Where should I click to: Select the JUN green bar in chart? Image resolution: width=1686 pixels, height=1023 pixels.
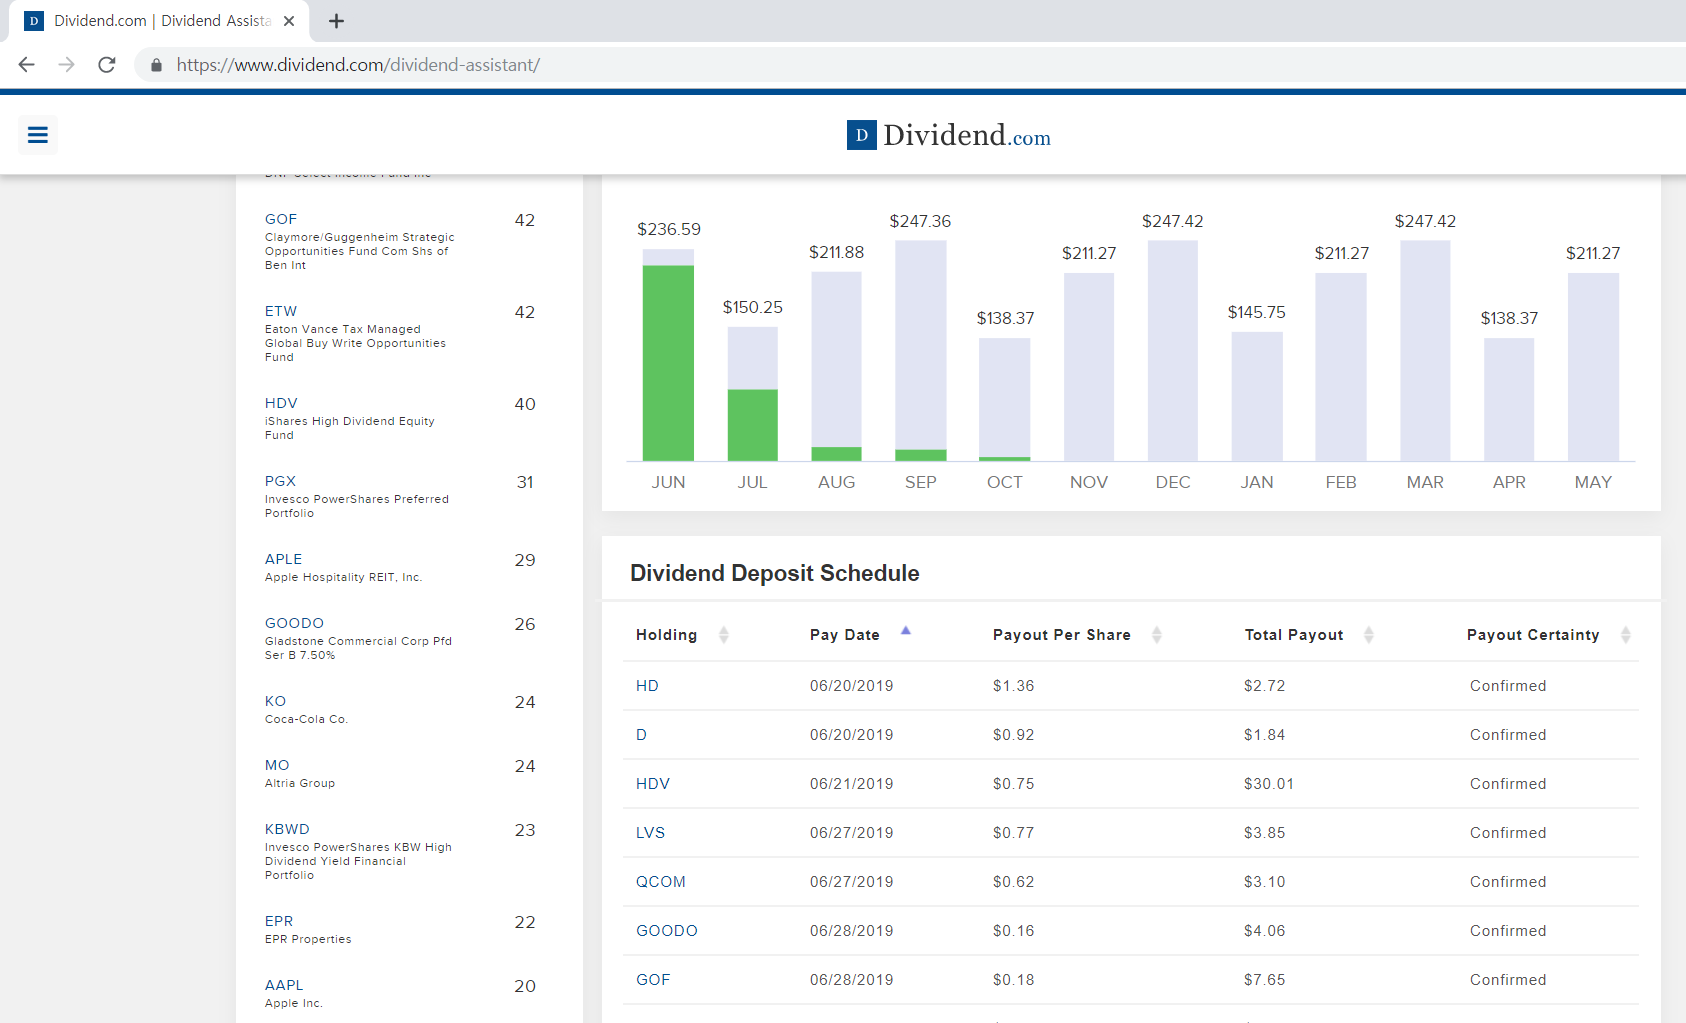(x=668, y=363)
